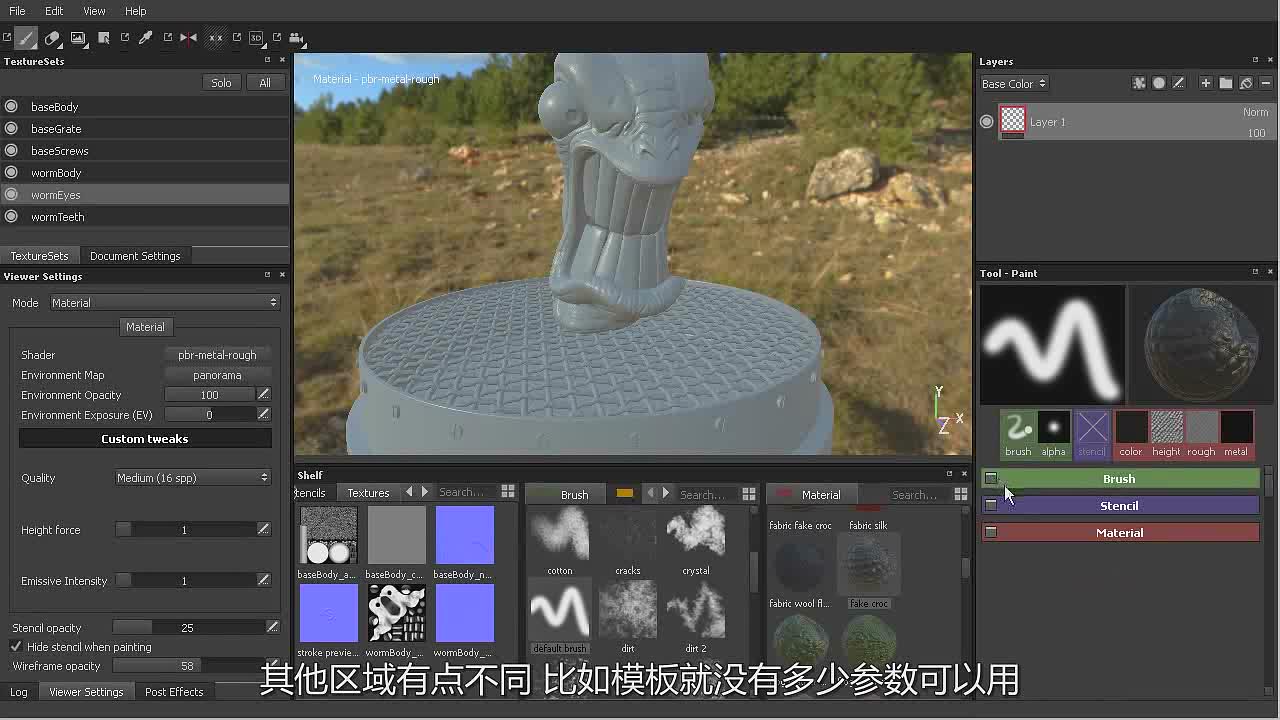Switch to Document Settings tab
The width and height of the screenshot is (1280, 720).
pyautogui.click(x=135, y=256)
